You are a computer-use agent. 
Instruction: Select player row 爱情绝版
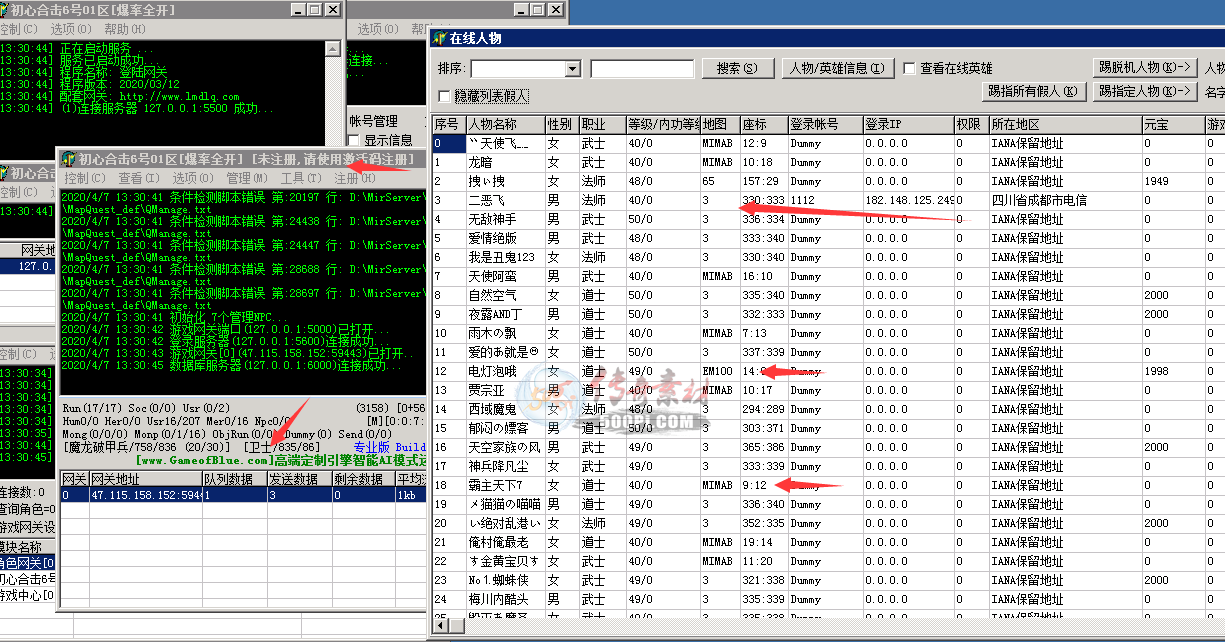click(x=828, y=238)
